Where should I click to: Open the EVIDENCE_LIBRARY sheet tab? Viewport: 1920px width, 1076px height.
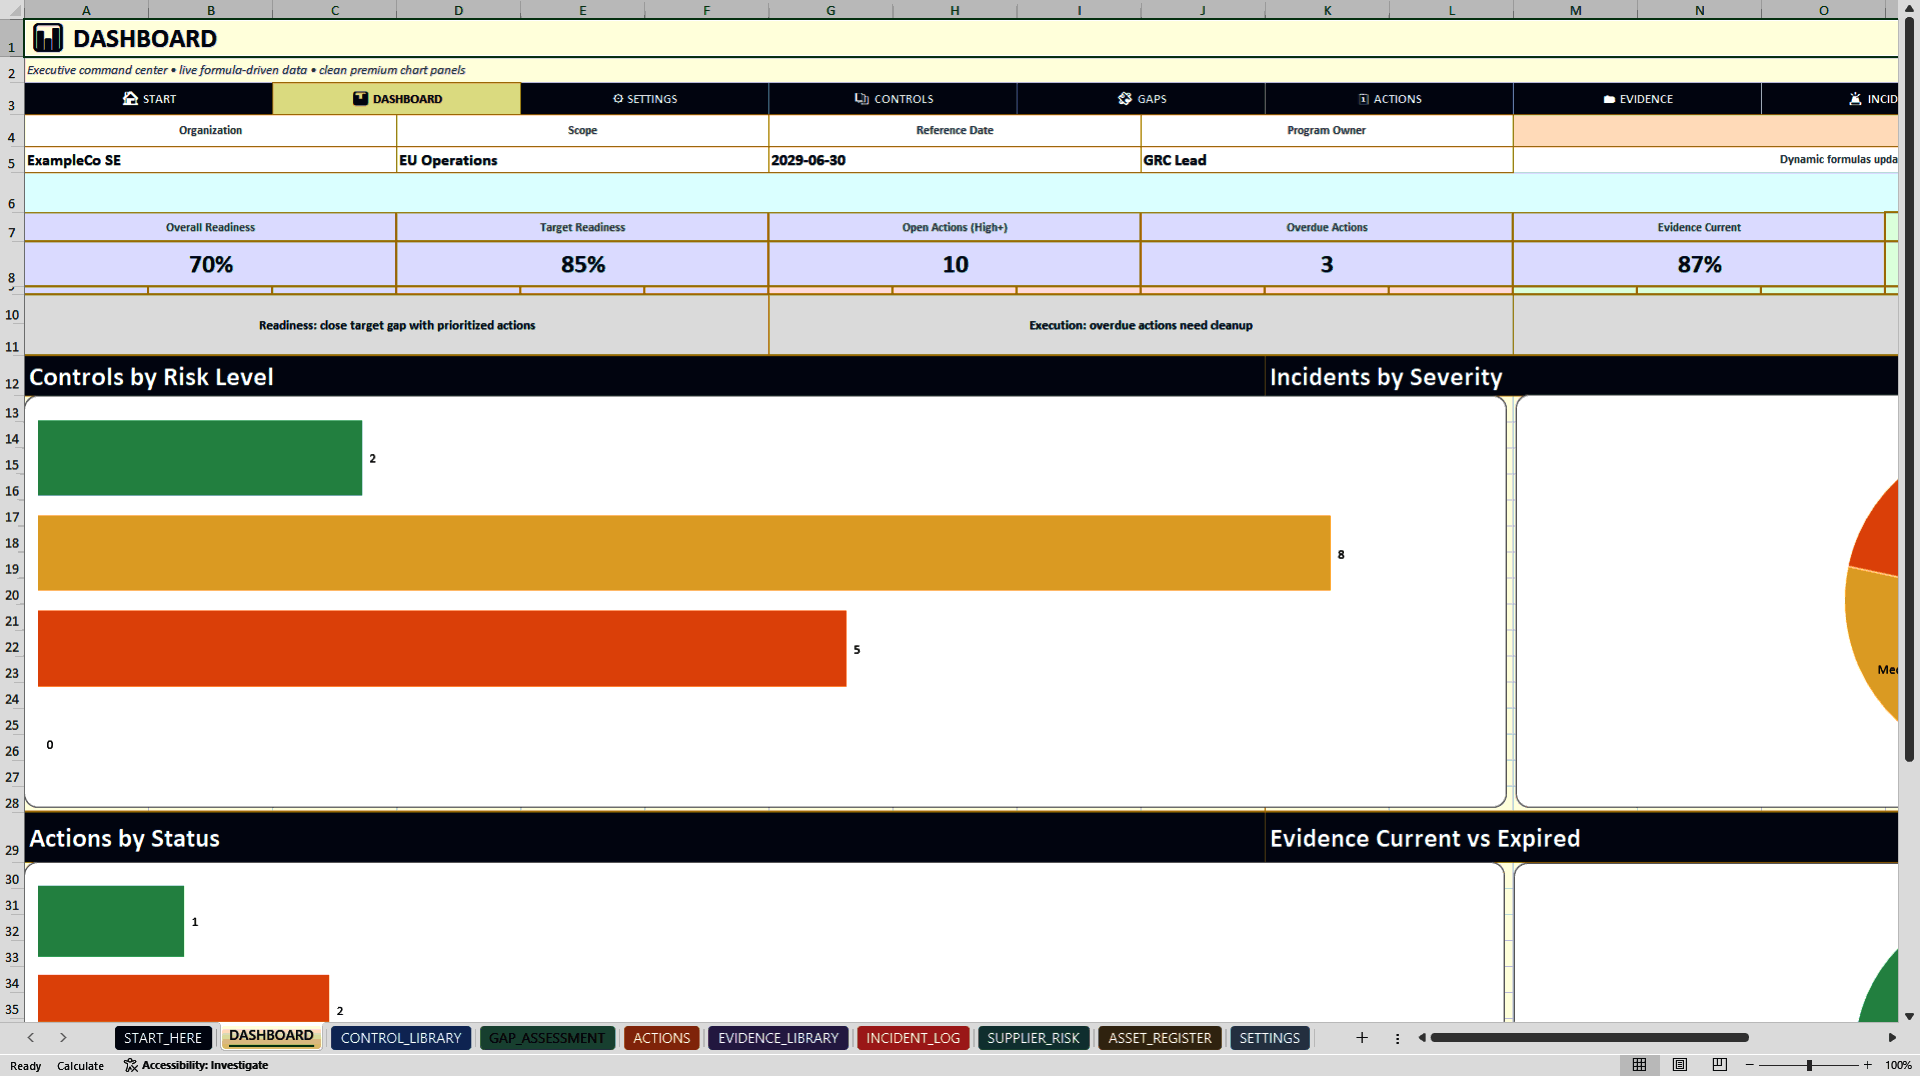point(778,1038)
